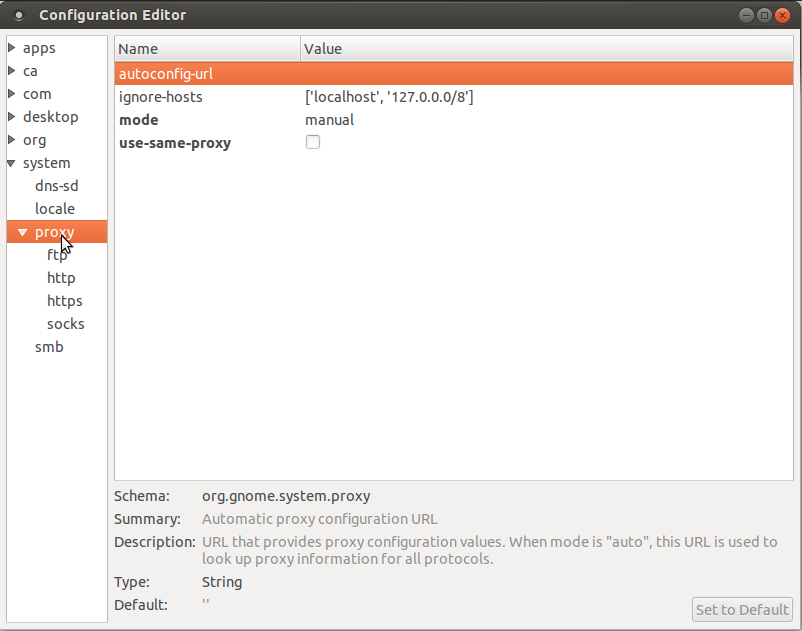802x631 pixels.
Task: Open the socks proxy node
Action: click(x=66, y=324)
